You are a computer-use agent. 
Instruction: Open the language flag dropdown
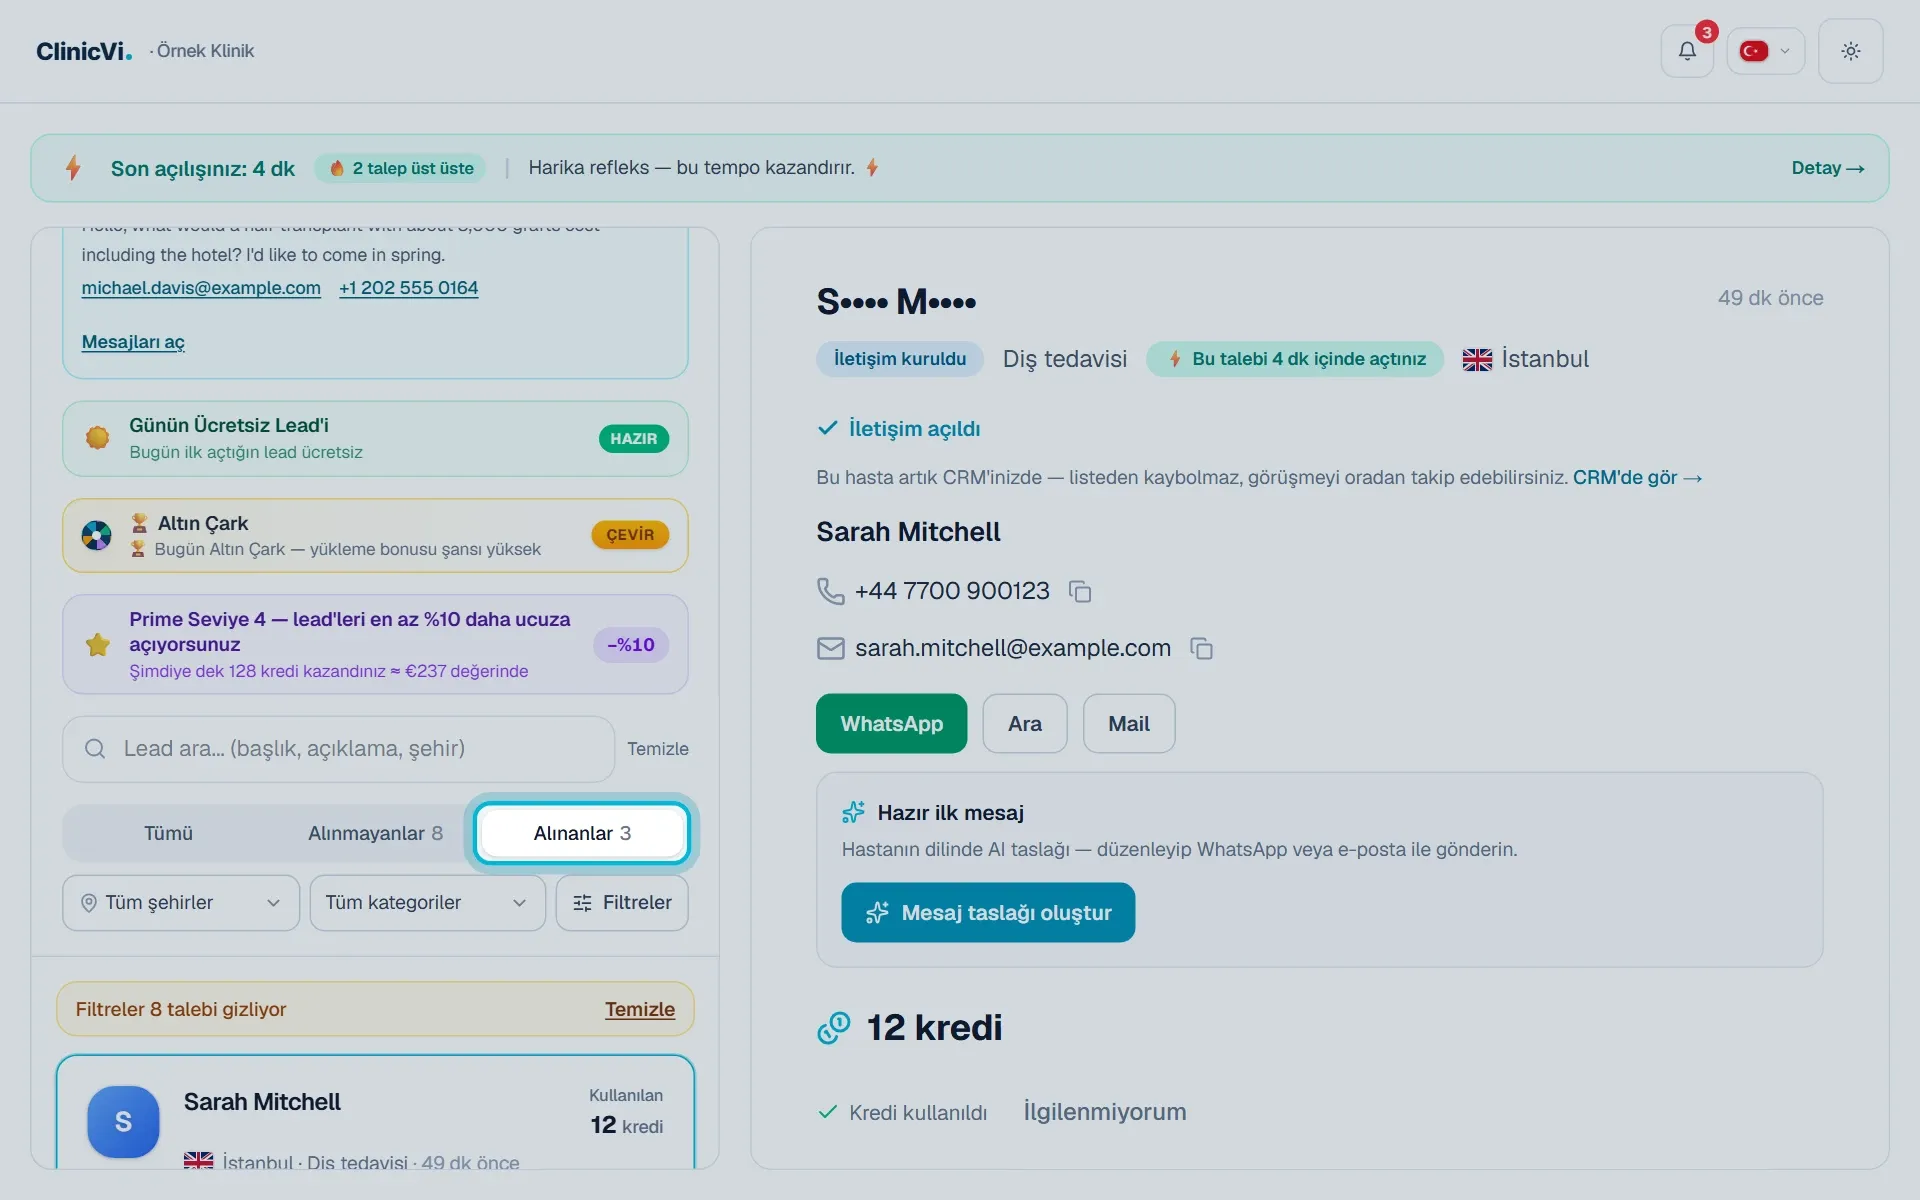click(1765, 51)
